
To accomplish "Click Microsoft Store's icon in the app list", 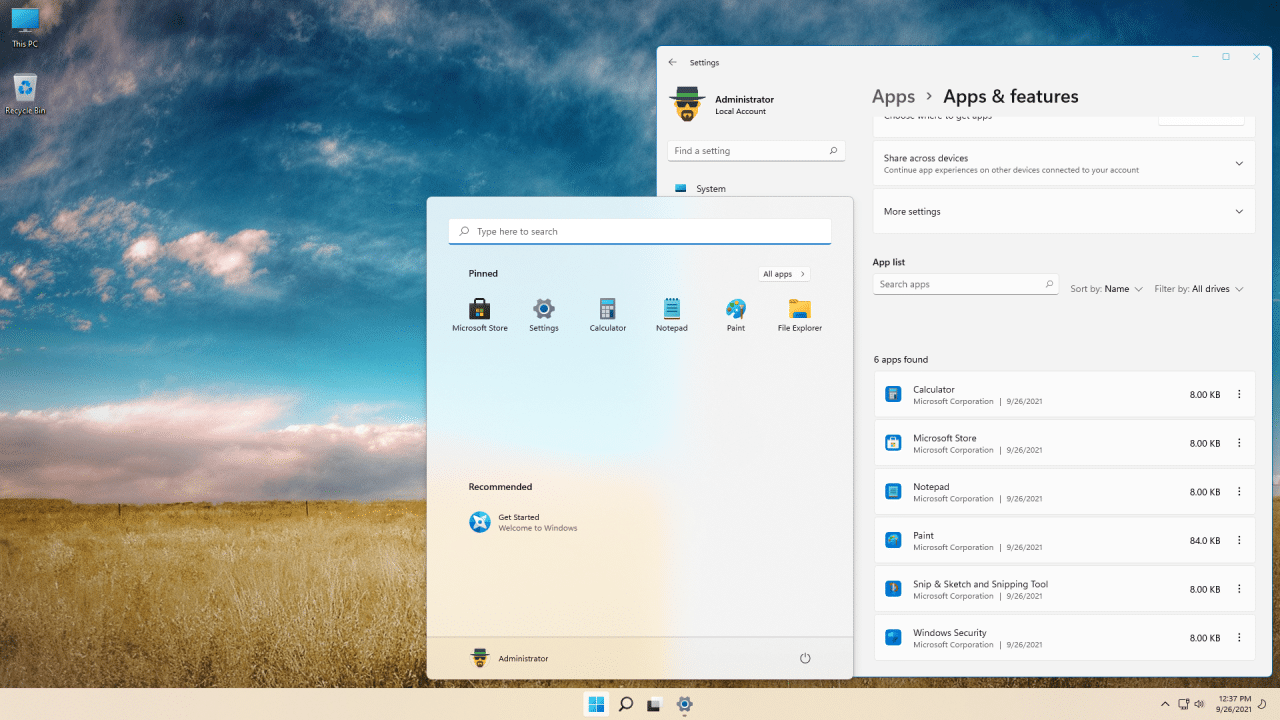I will pos(893,443).
